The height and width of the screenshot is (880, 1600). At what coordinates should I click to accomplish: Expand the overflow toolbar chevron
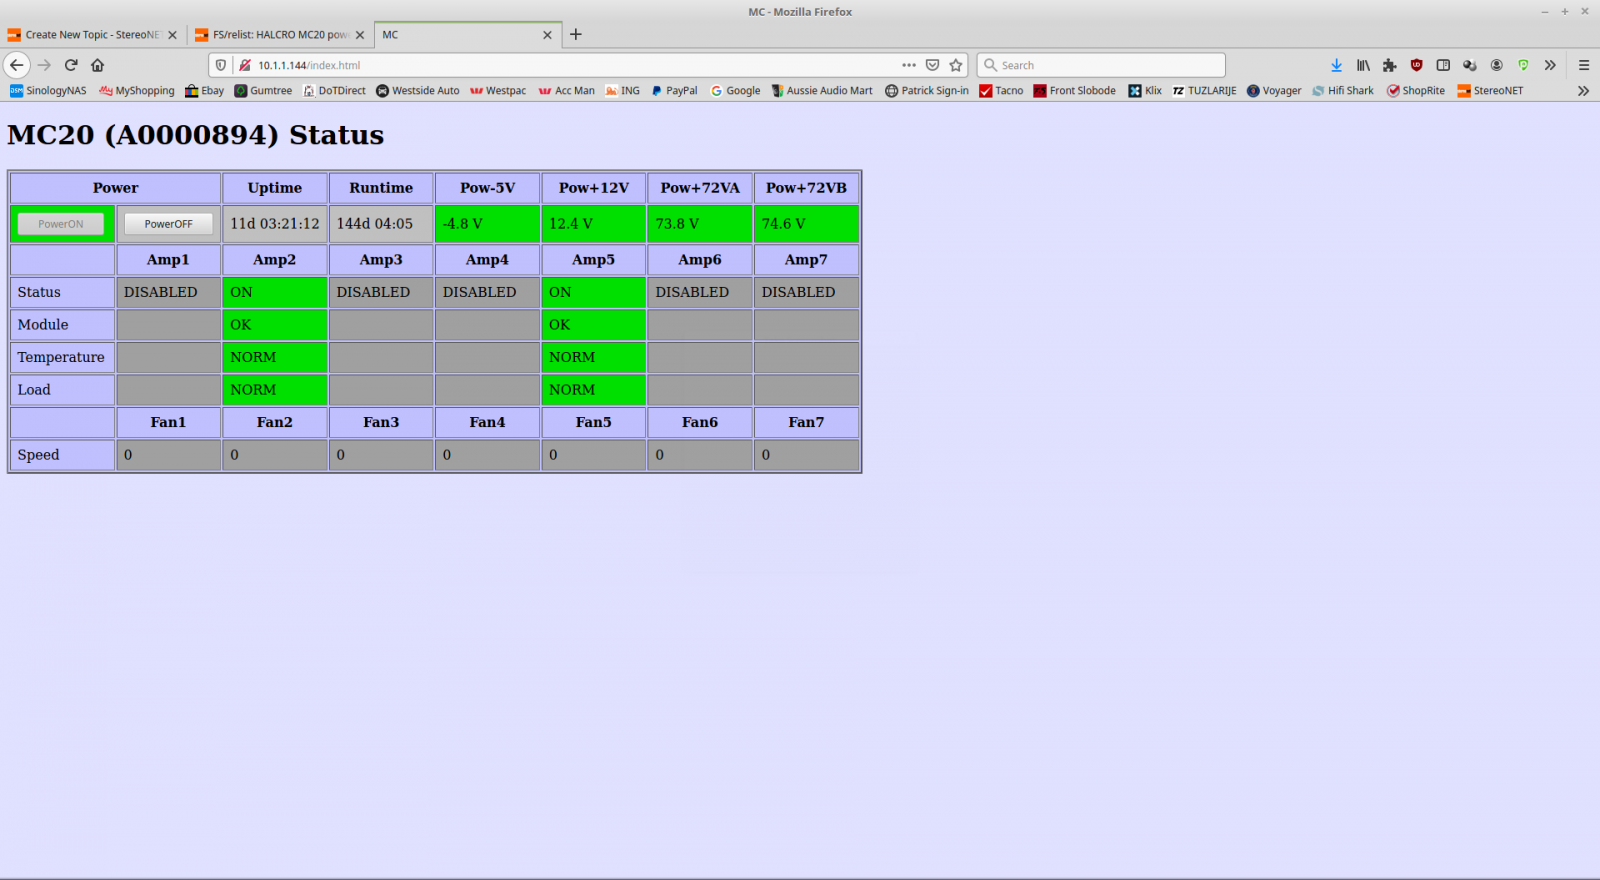[x=1550, y=65]
